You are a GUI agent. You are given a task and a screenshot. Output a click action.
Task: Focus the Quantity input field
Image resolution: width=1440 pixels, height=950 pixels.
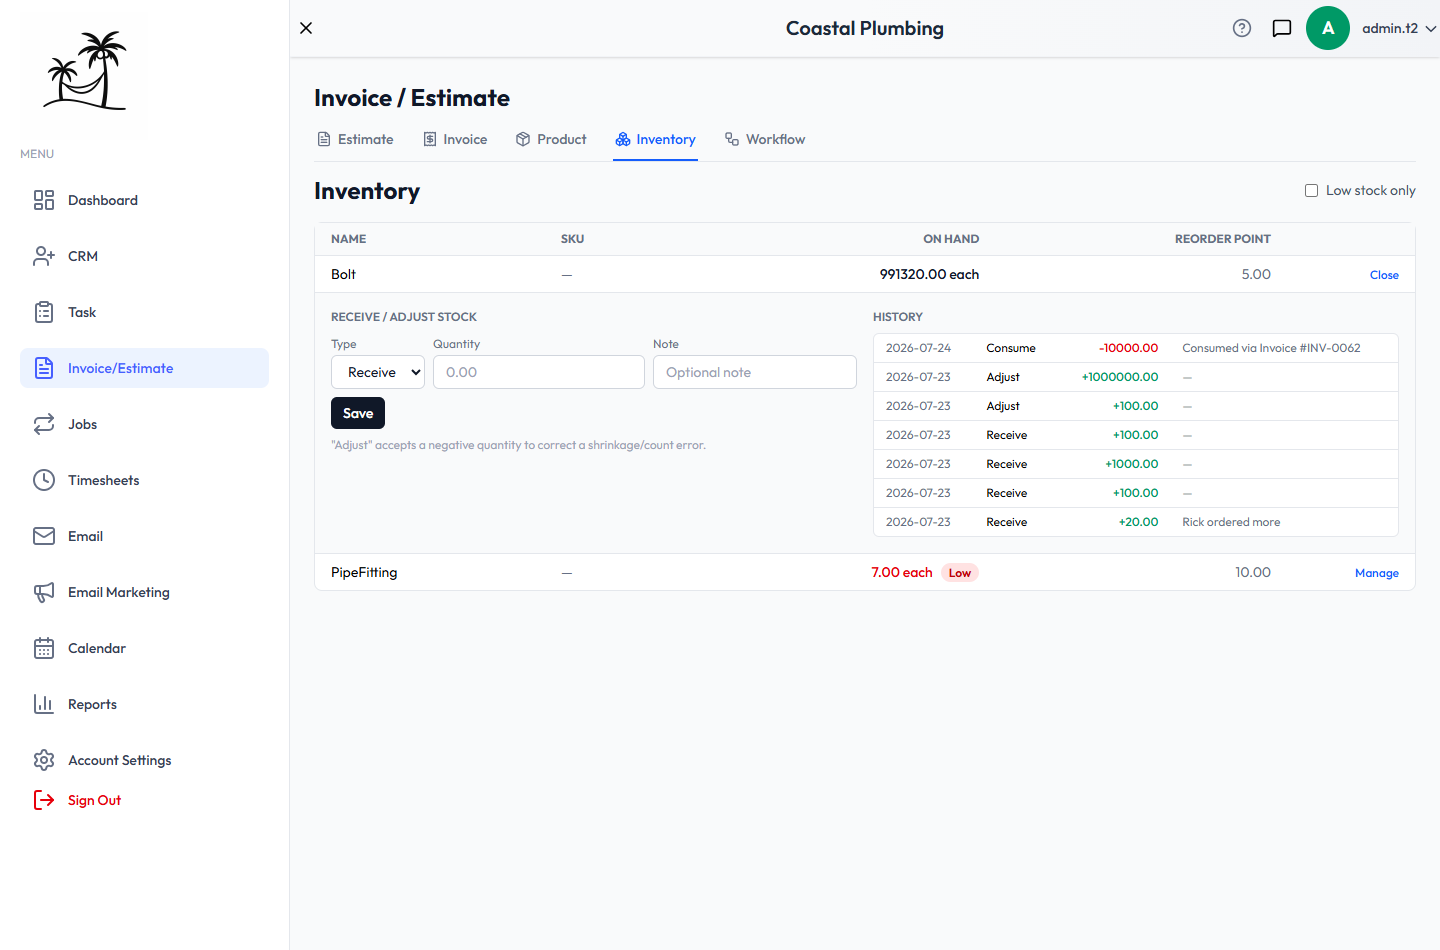click(x=539, y=372)
